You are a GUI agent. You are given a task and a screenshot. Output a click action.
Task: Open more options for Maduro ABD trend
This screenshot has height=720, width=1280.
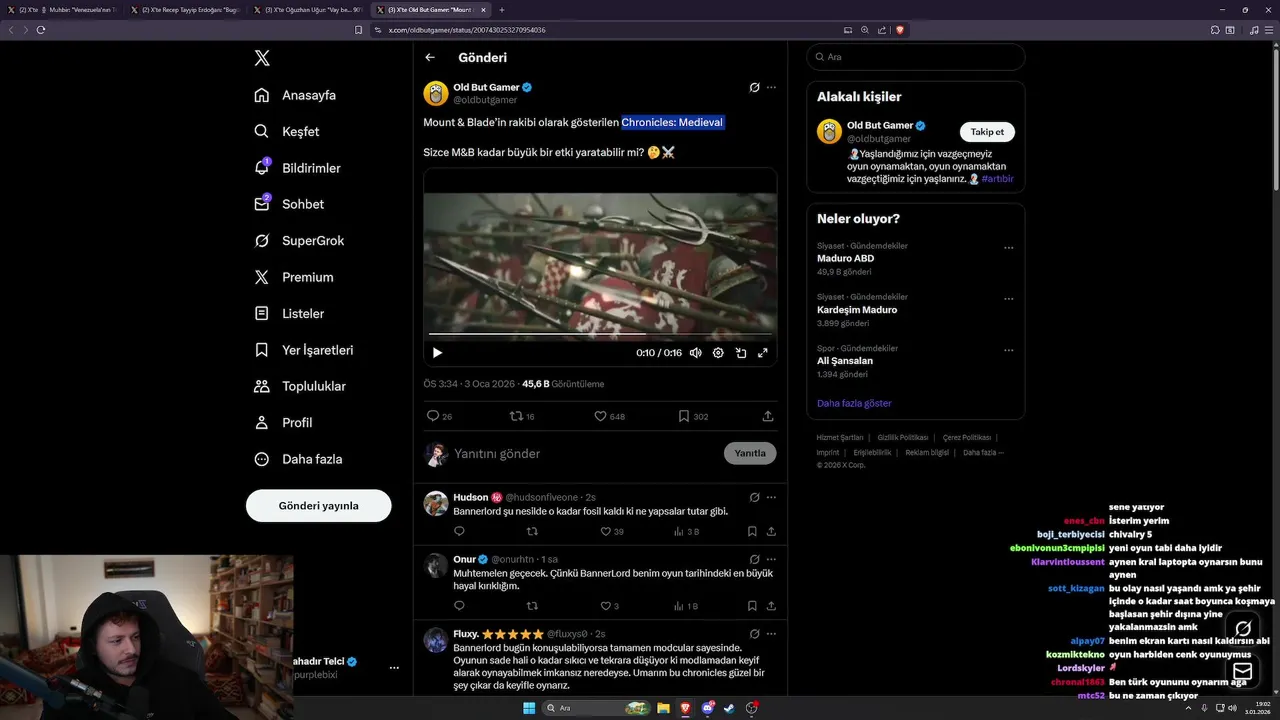pos(1008,248)
